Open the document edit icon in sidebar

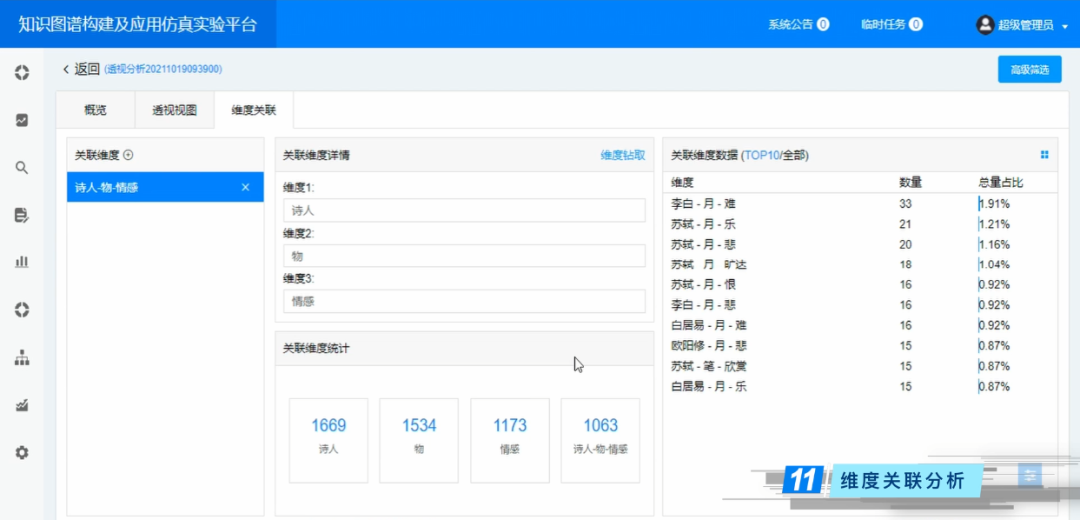point(22,215)
